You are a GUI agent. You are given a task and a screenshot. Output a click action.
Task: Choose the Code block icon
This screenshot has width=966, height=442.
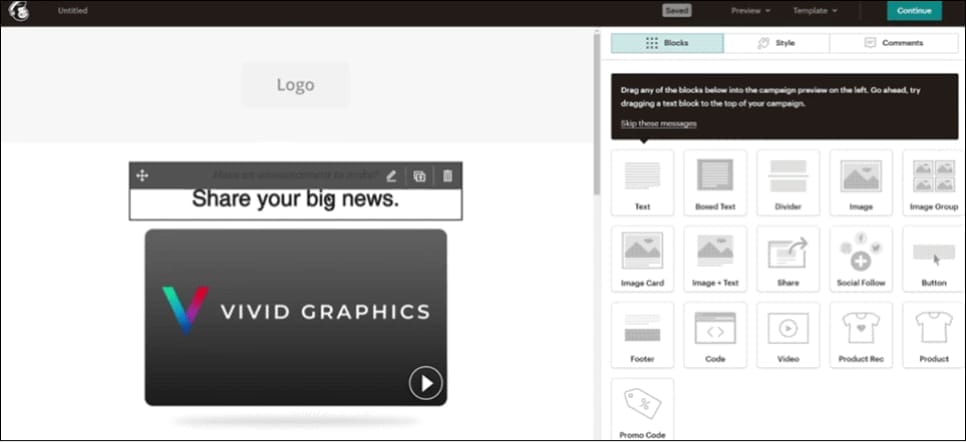click(x=715, y=330)
